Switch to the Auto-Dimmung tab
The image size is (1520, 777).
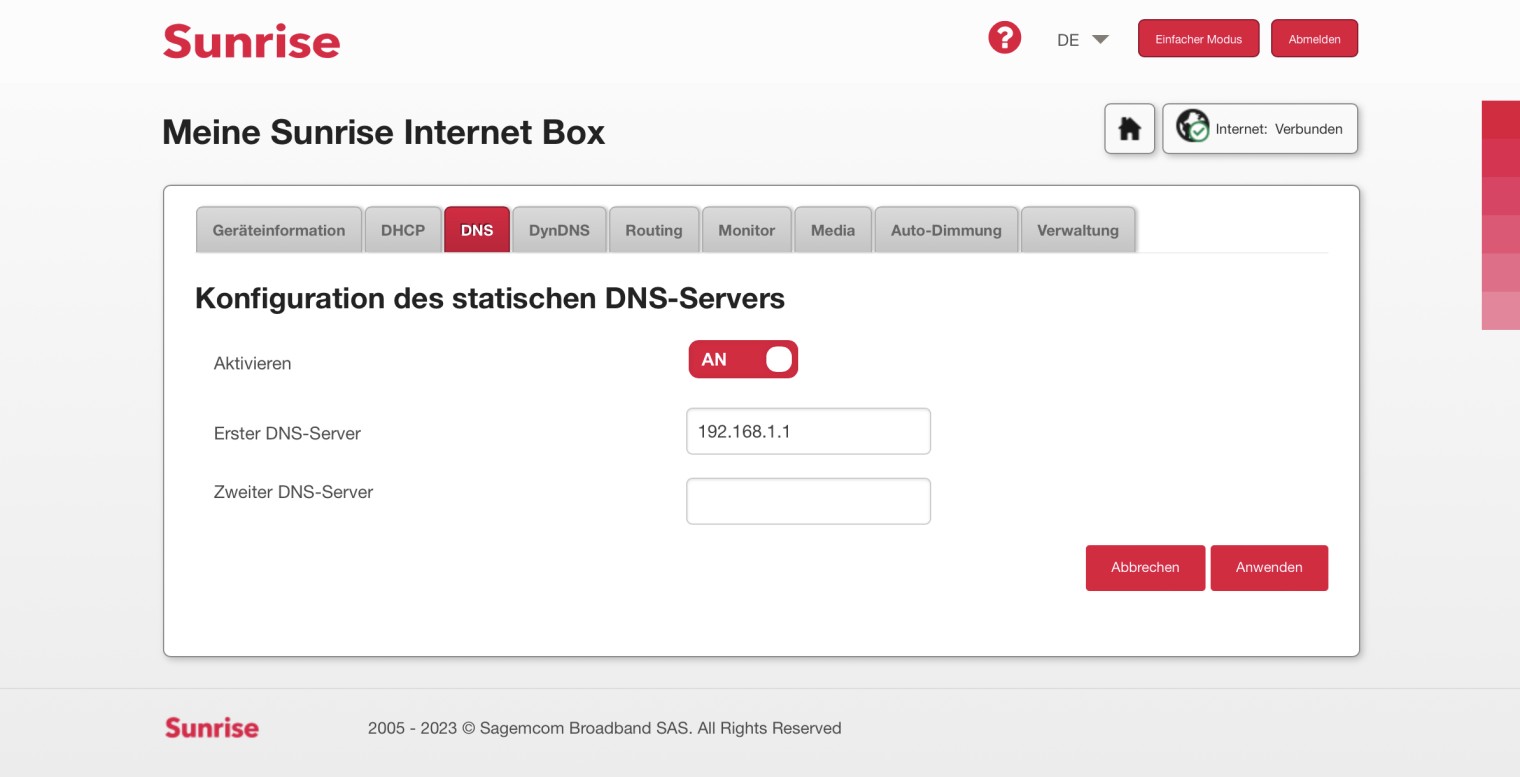point(945,230)
